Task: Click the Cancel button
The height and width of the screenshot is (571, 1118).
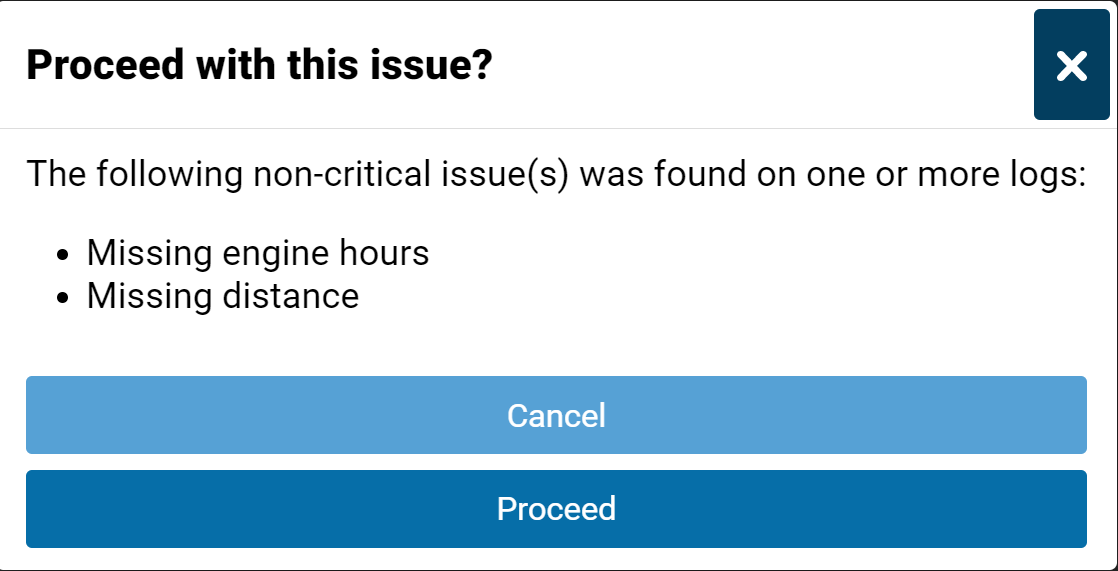Action: [x=556, y=415]
